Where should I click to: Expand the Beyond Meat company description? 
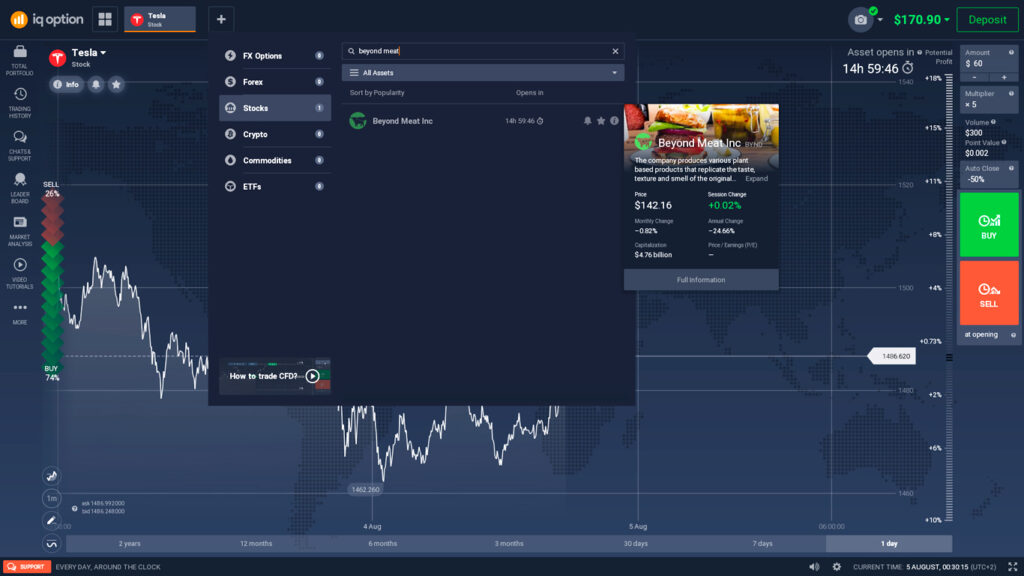[x=756, y=179]
